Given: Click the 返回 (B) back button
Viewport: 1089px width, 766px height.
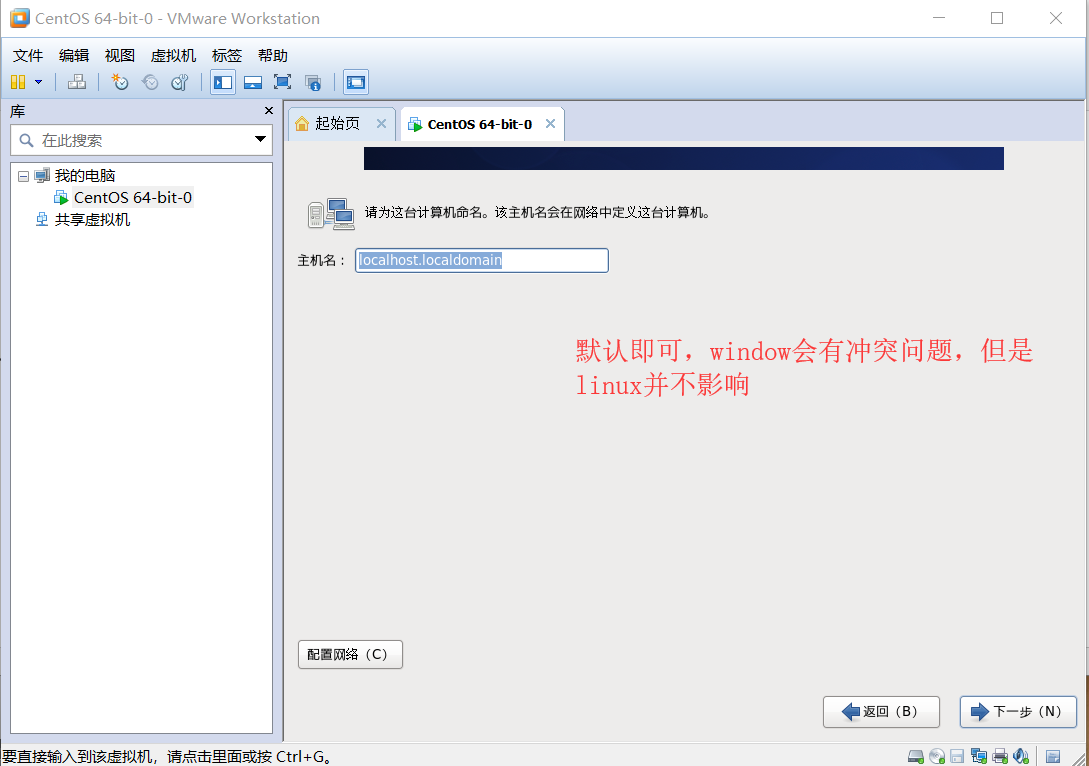Looking at the screenshot, I should tap(881, 712).
